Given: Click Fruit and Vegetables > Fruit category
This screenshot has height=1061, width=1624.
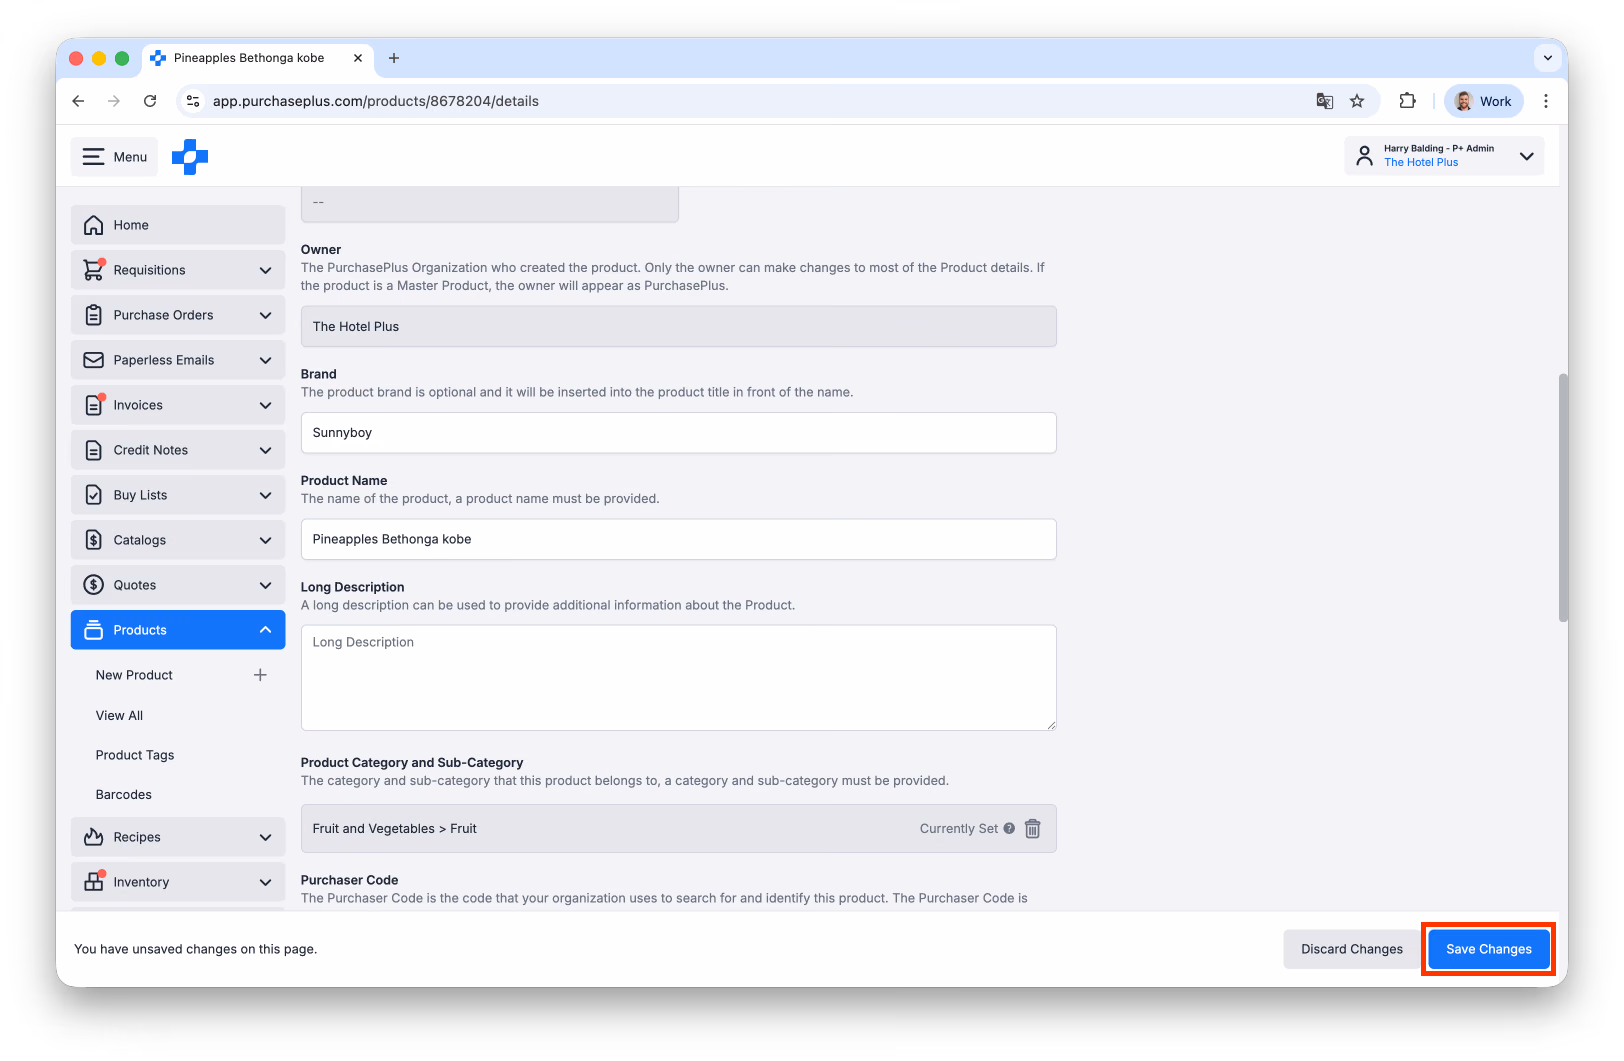Looking at the screenshot, I should click(x=394, y=829).
